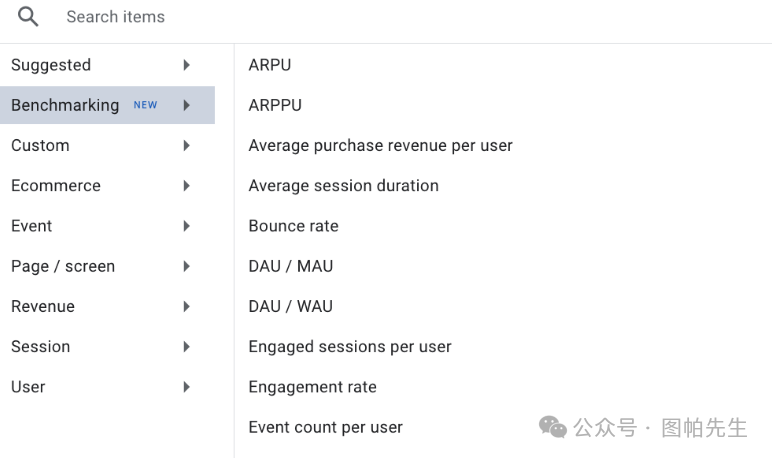
Task: Expand the Session category arrow
Action: 187,346
